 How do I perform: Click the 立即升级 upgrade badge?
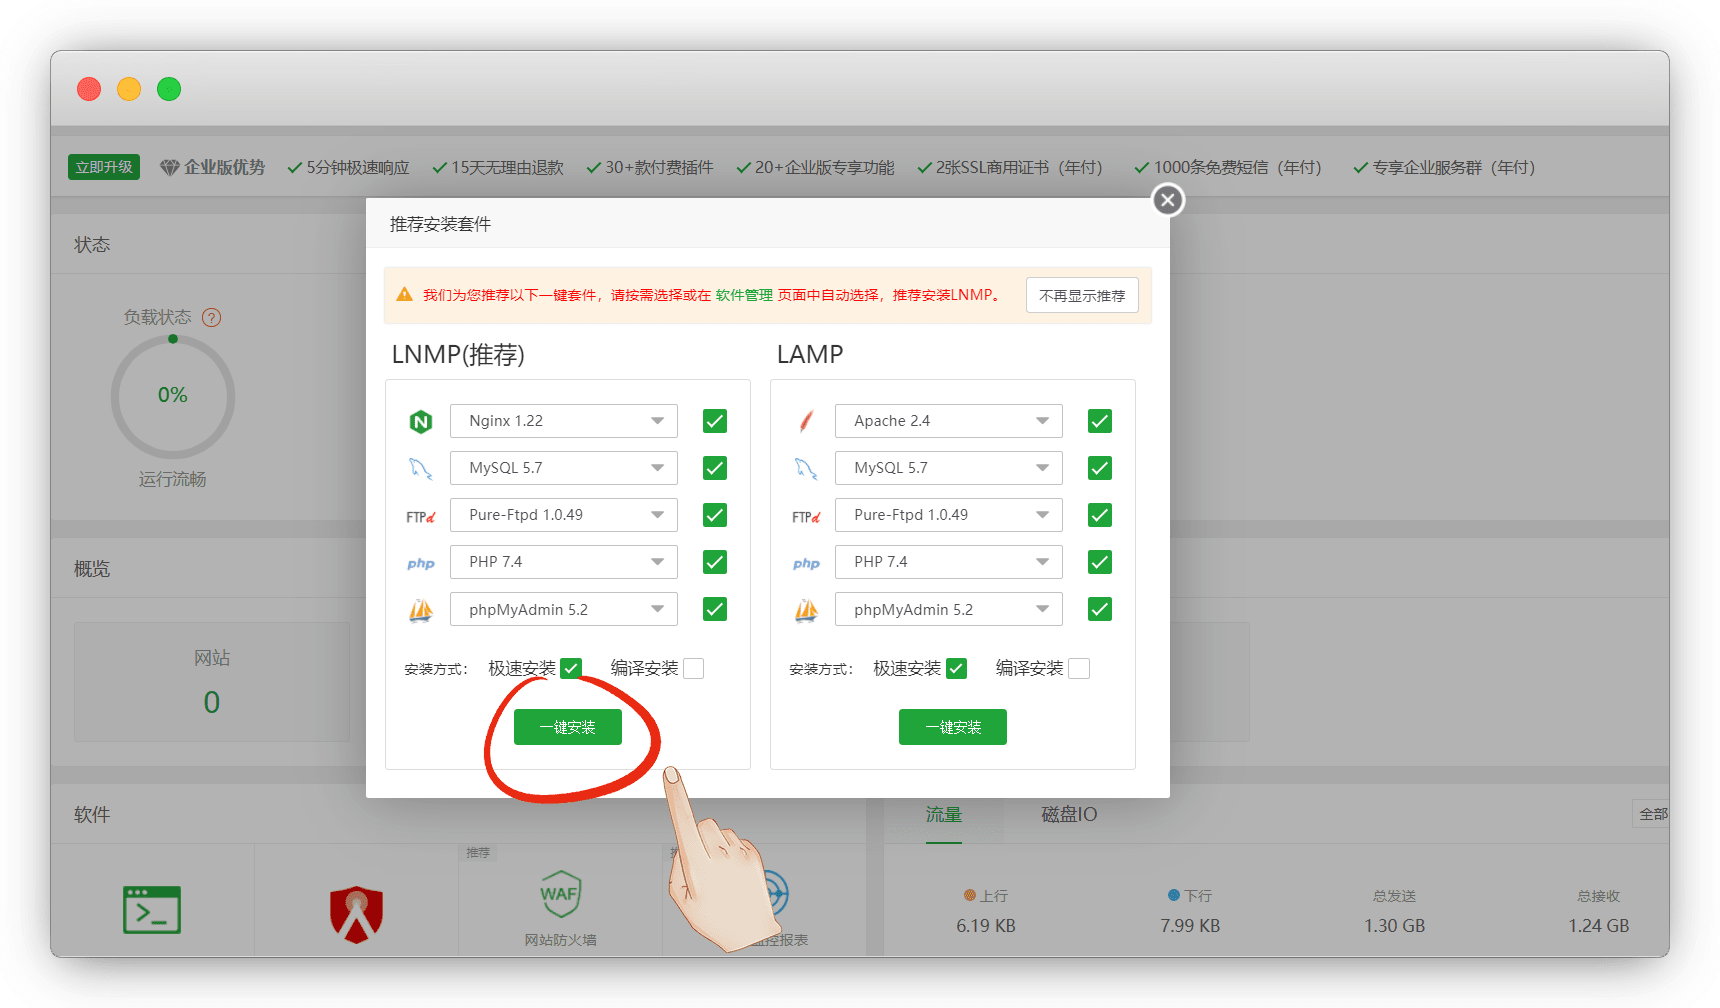104,167
